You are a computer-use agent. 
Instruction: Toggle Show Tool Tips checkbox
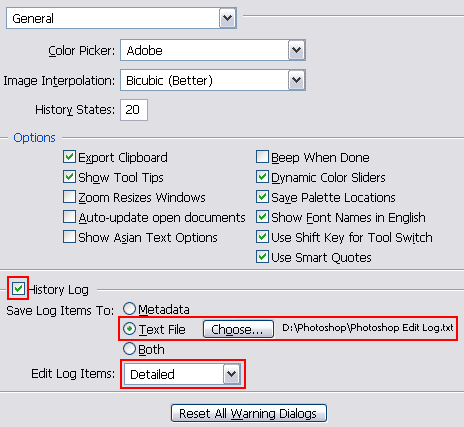(x=69, y=177)
